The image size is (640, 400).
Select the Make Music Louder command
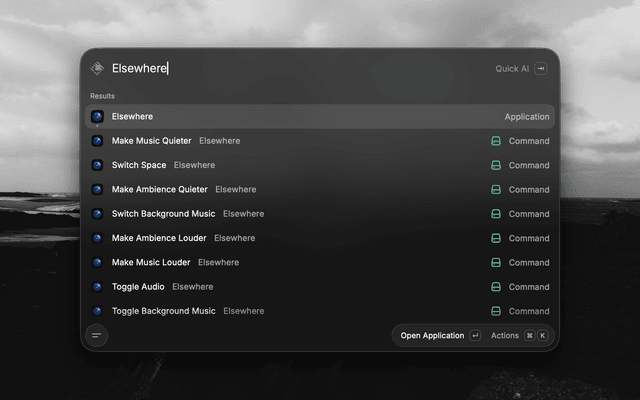320,262
